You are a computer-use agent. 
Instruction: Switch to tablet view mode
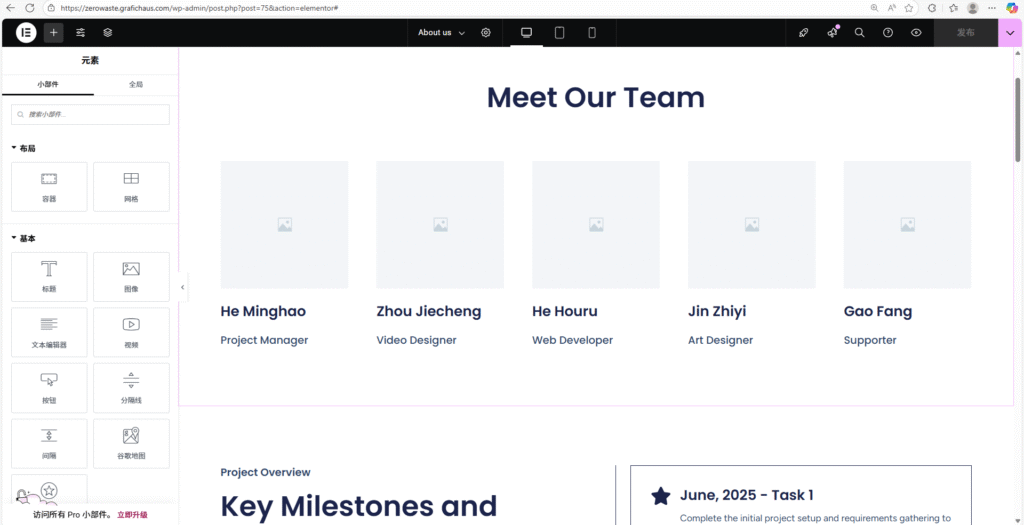pyautogui.click(x=559, y=32)
